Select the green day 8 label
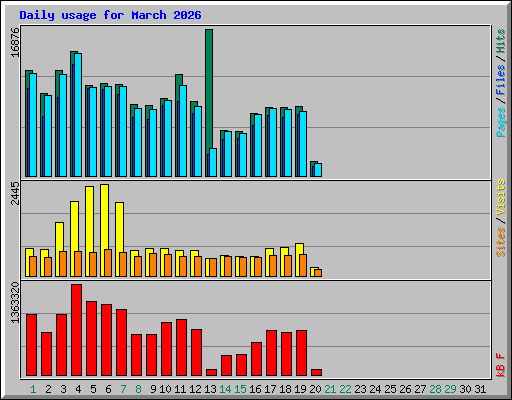512x400 pixels. coord(138,389)
